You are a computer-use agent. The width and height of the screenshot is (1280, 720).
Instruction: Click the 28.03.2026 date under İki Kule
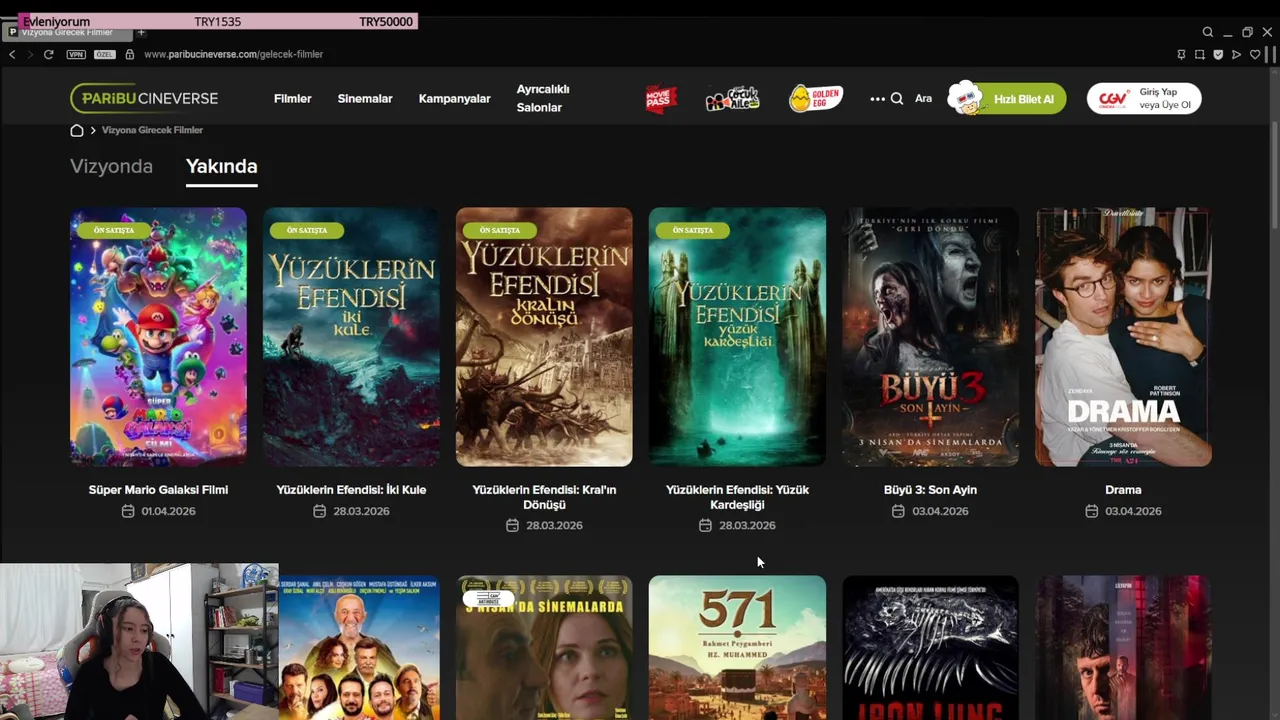(x=361, y=511)
